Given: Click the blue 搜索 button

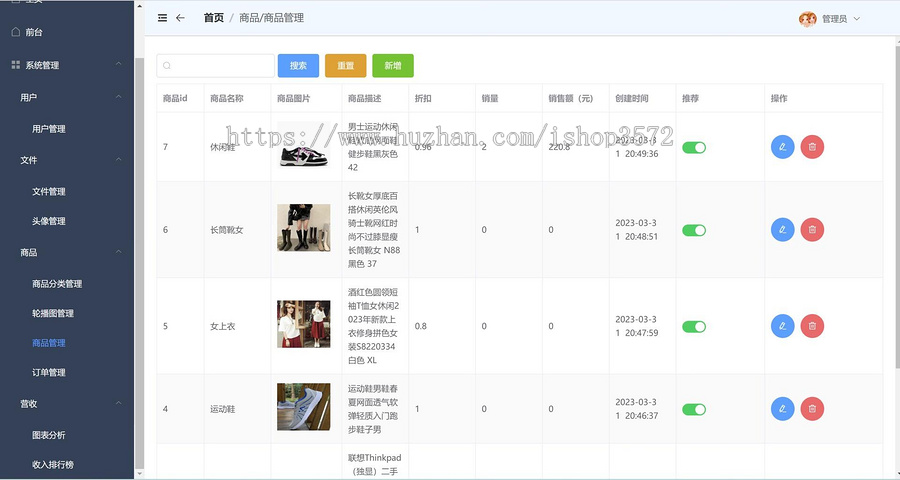Looking at the screenshot, I should coord(298,65).
